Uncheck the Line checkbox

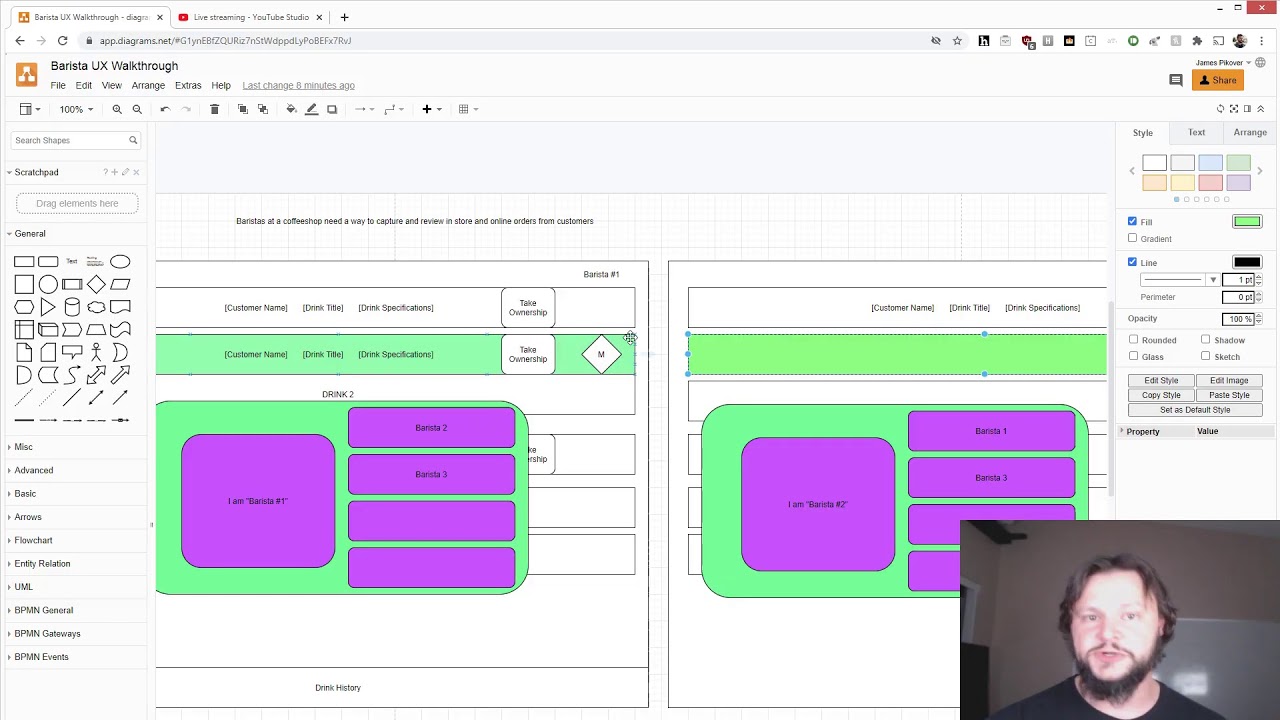pos(1132,262)
